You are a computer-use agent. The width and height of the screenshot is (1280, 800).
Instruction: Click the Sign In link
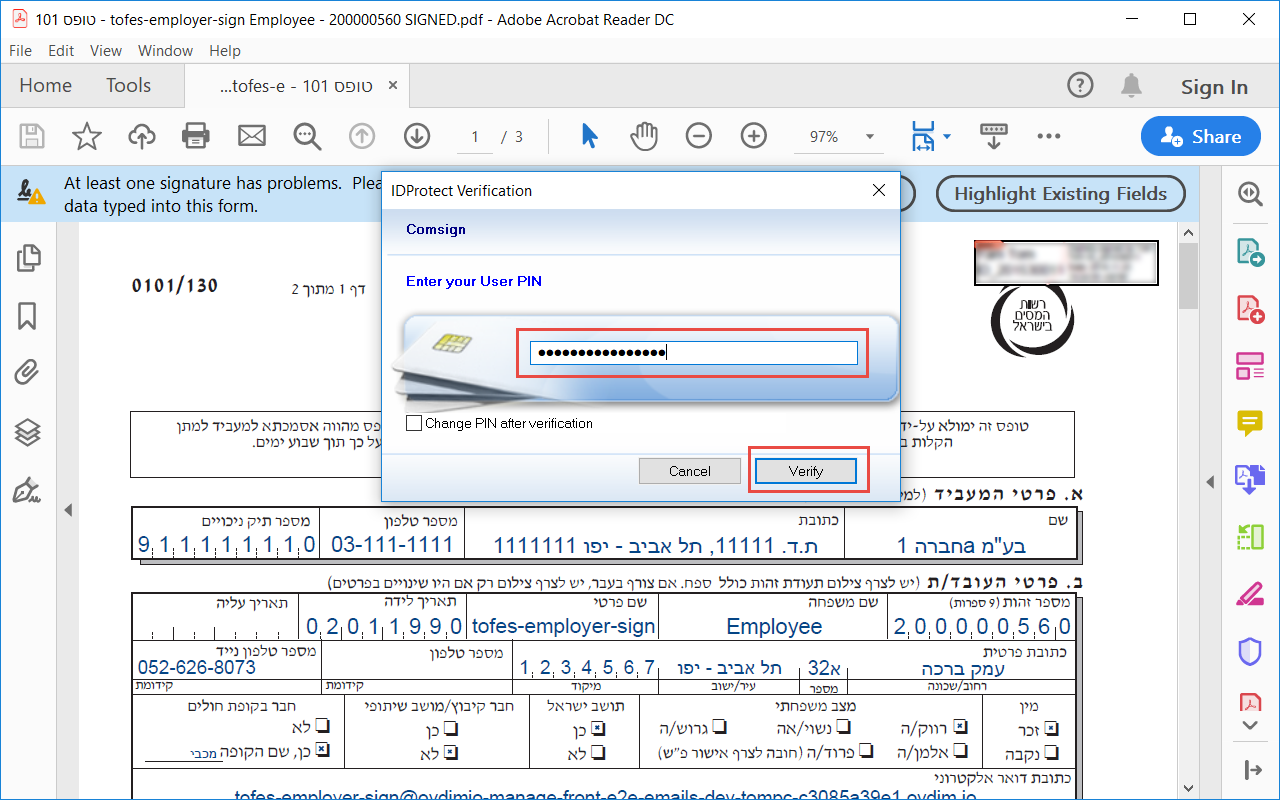click(x=1214, y=87)
